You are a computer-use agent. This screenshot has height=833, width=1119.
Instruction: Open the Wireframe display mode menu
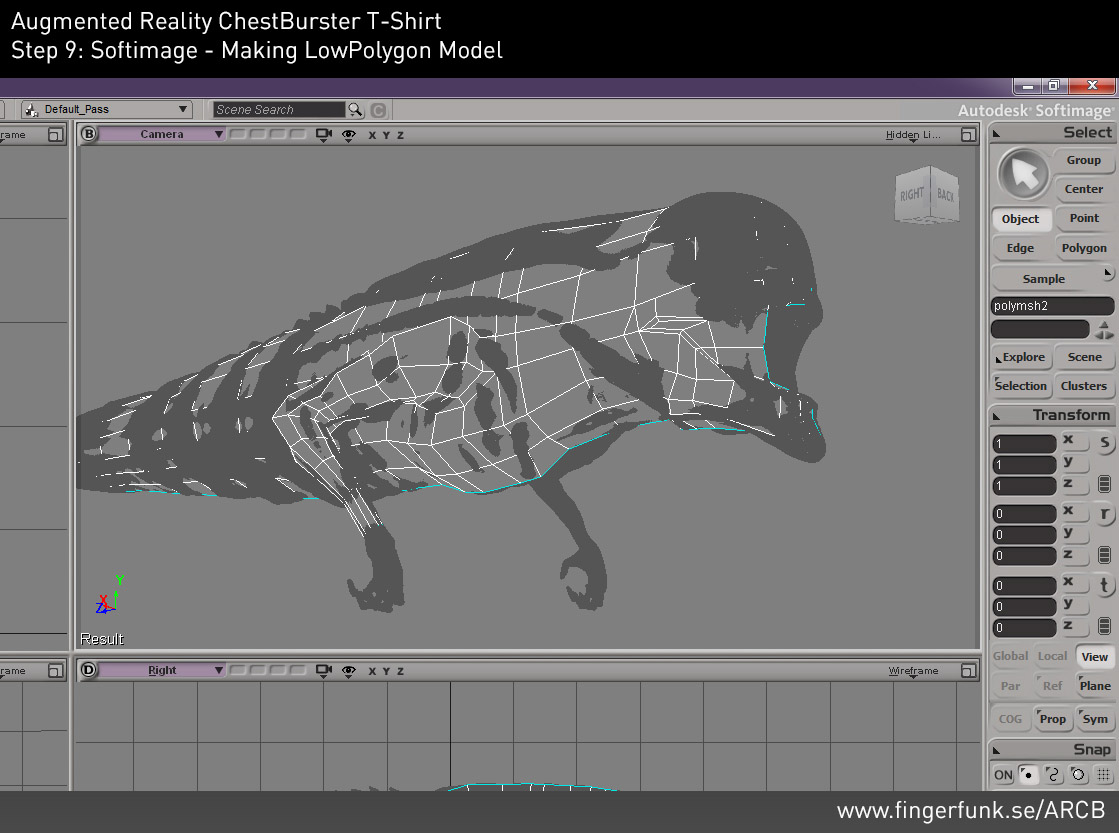913,671
